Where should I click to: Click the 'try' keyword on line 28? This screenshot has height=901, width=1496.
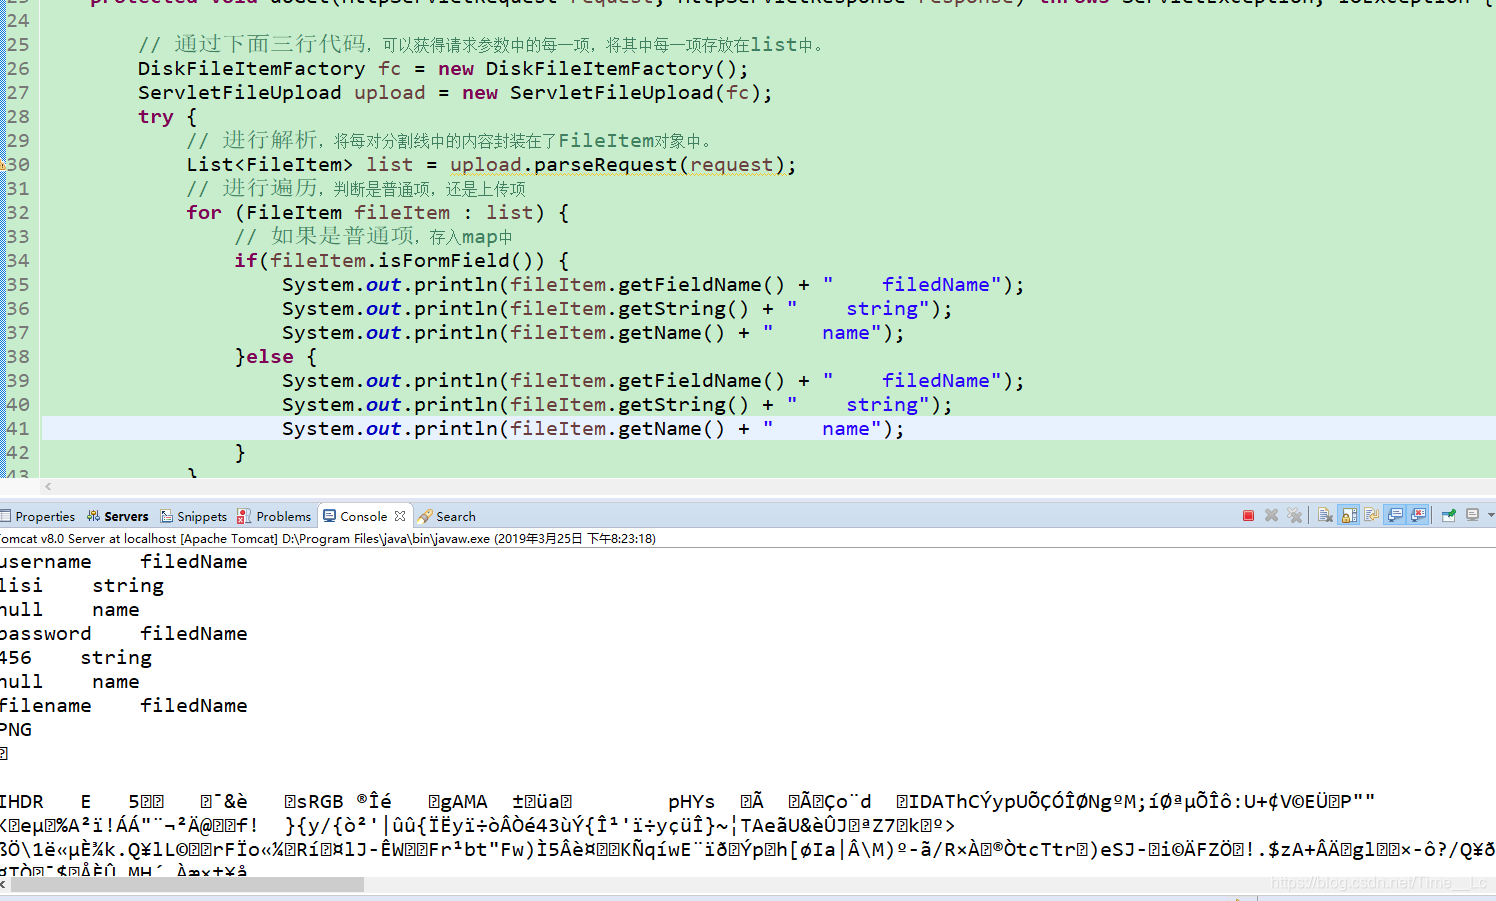(x=156, y=117)
